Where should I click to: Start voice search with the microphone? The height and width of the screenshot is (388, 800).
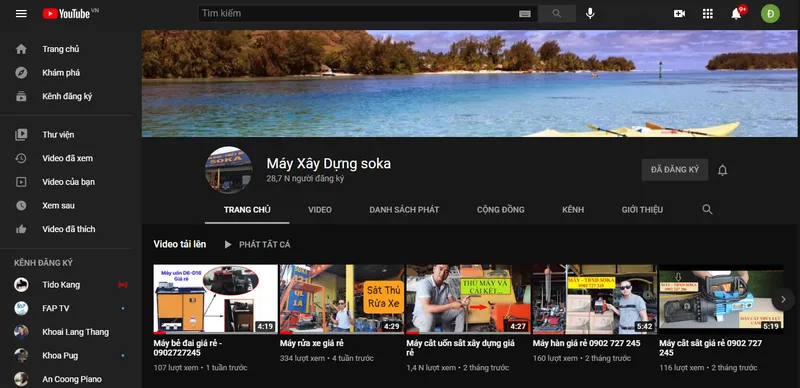coord(590,14)
